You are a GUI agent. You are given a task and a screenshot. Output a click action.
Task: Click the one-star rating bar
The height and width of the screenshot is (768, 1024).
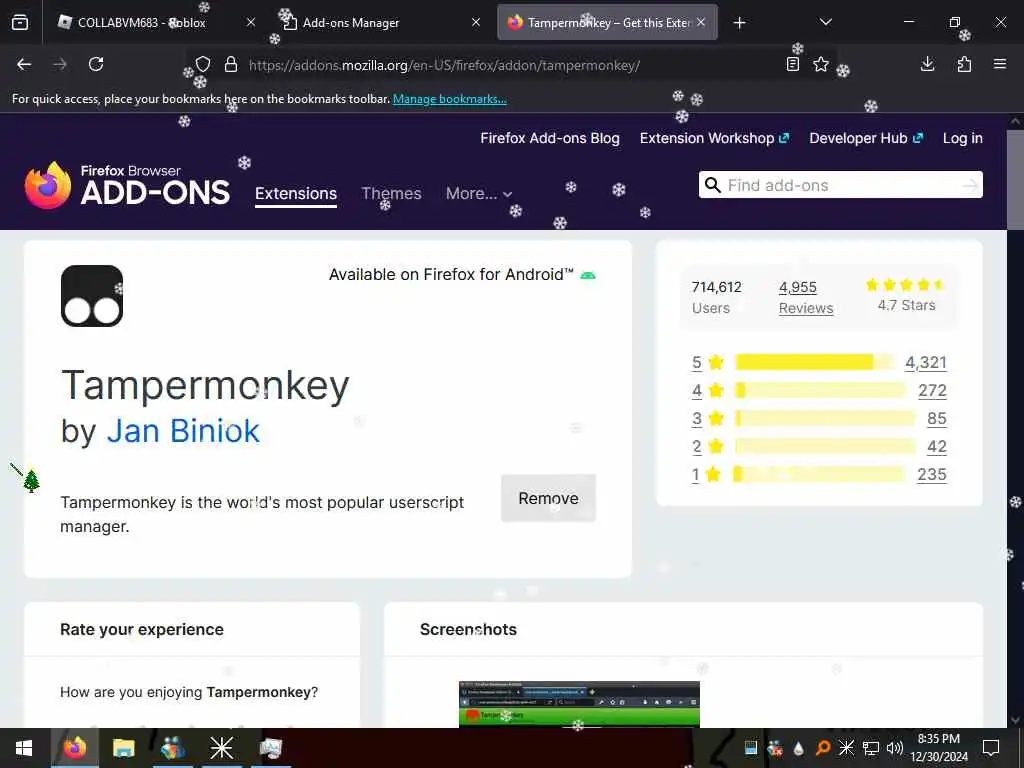click(819, 474)
